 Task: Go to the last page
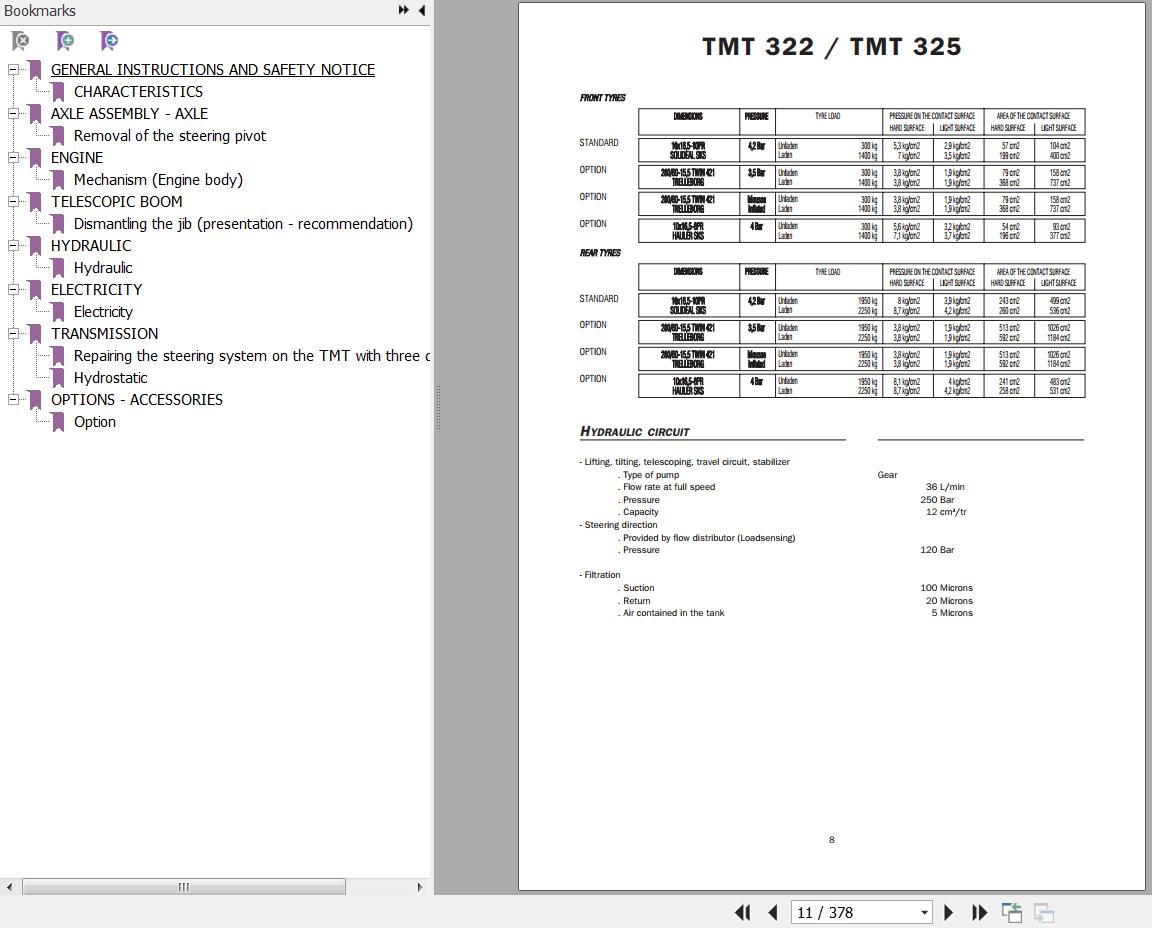979,913
